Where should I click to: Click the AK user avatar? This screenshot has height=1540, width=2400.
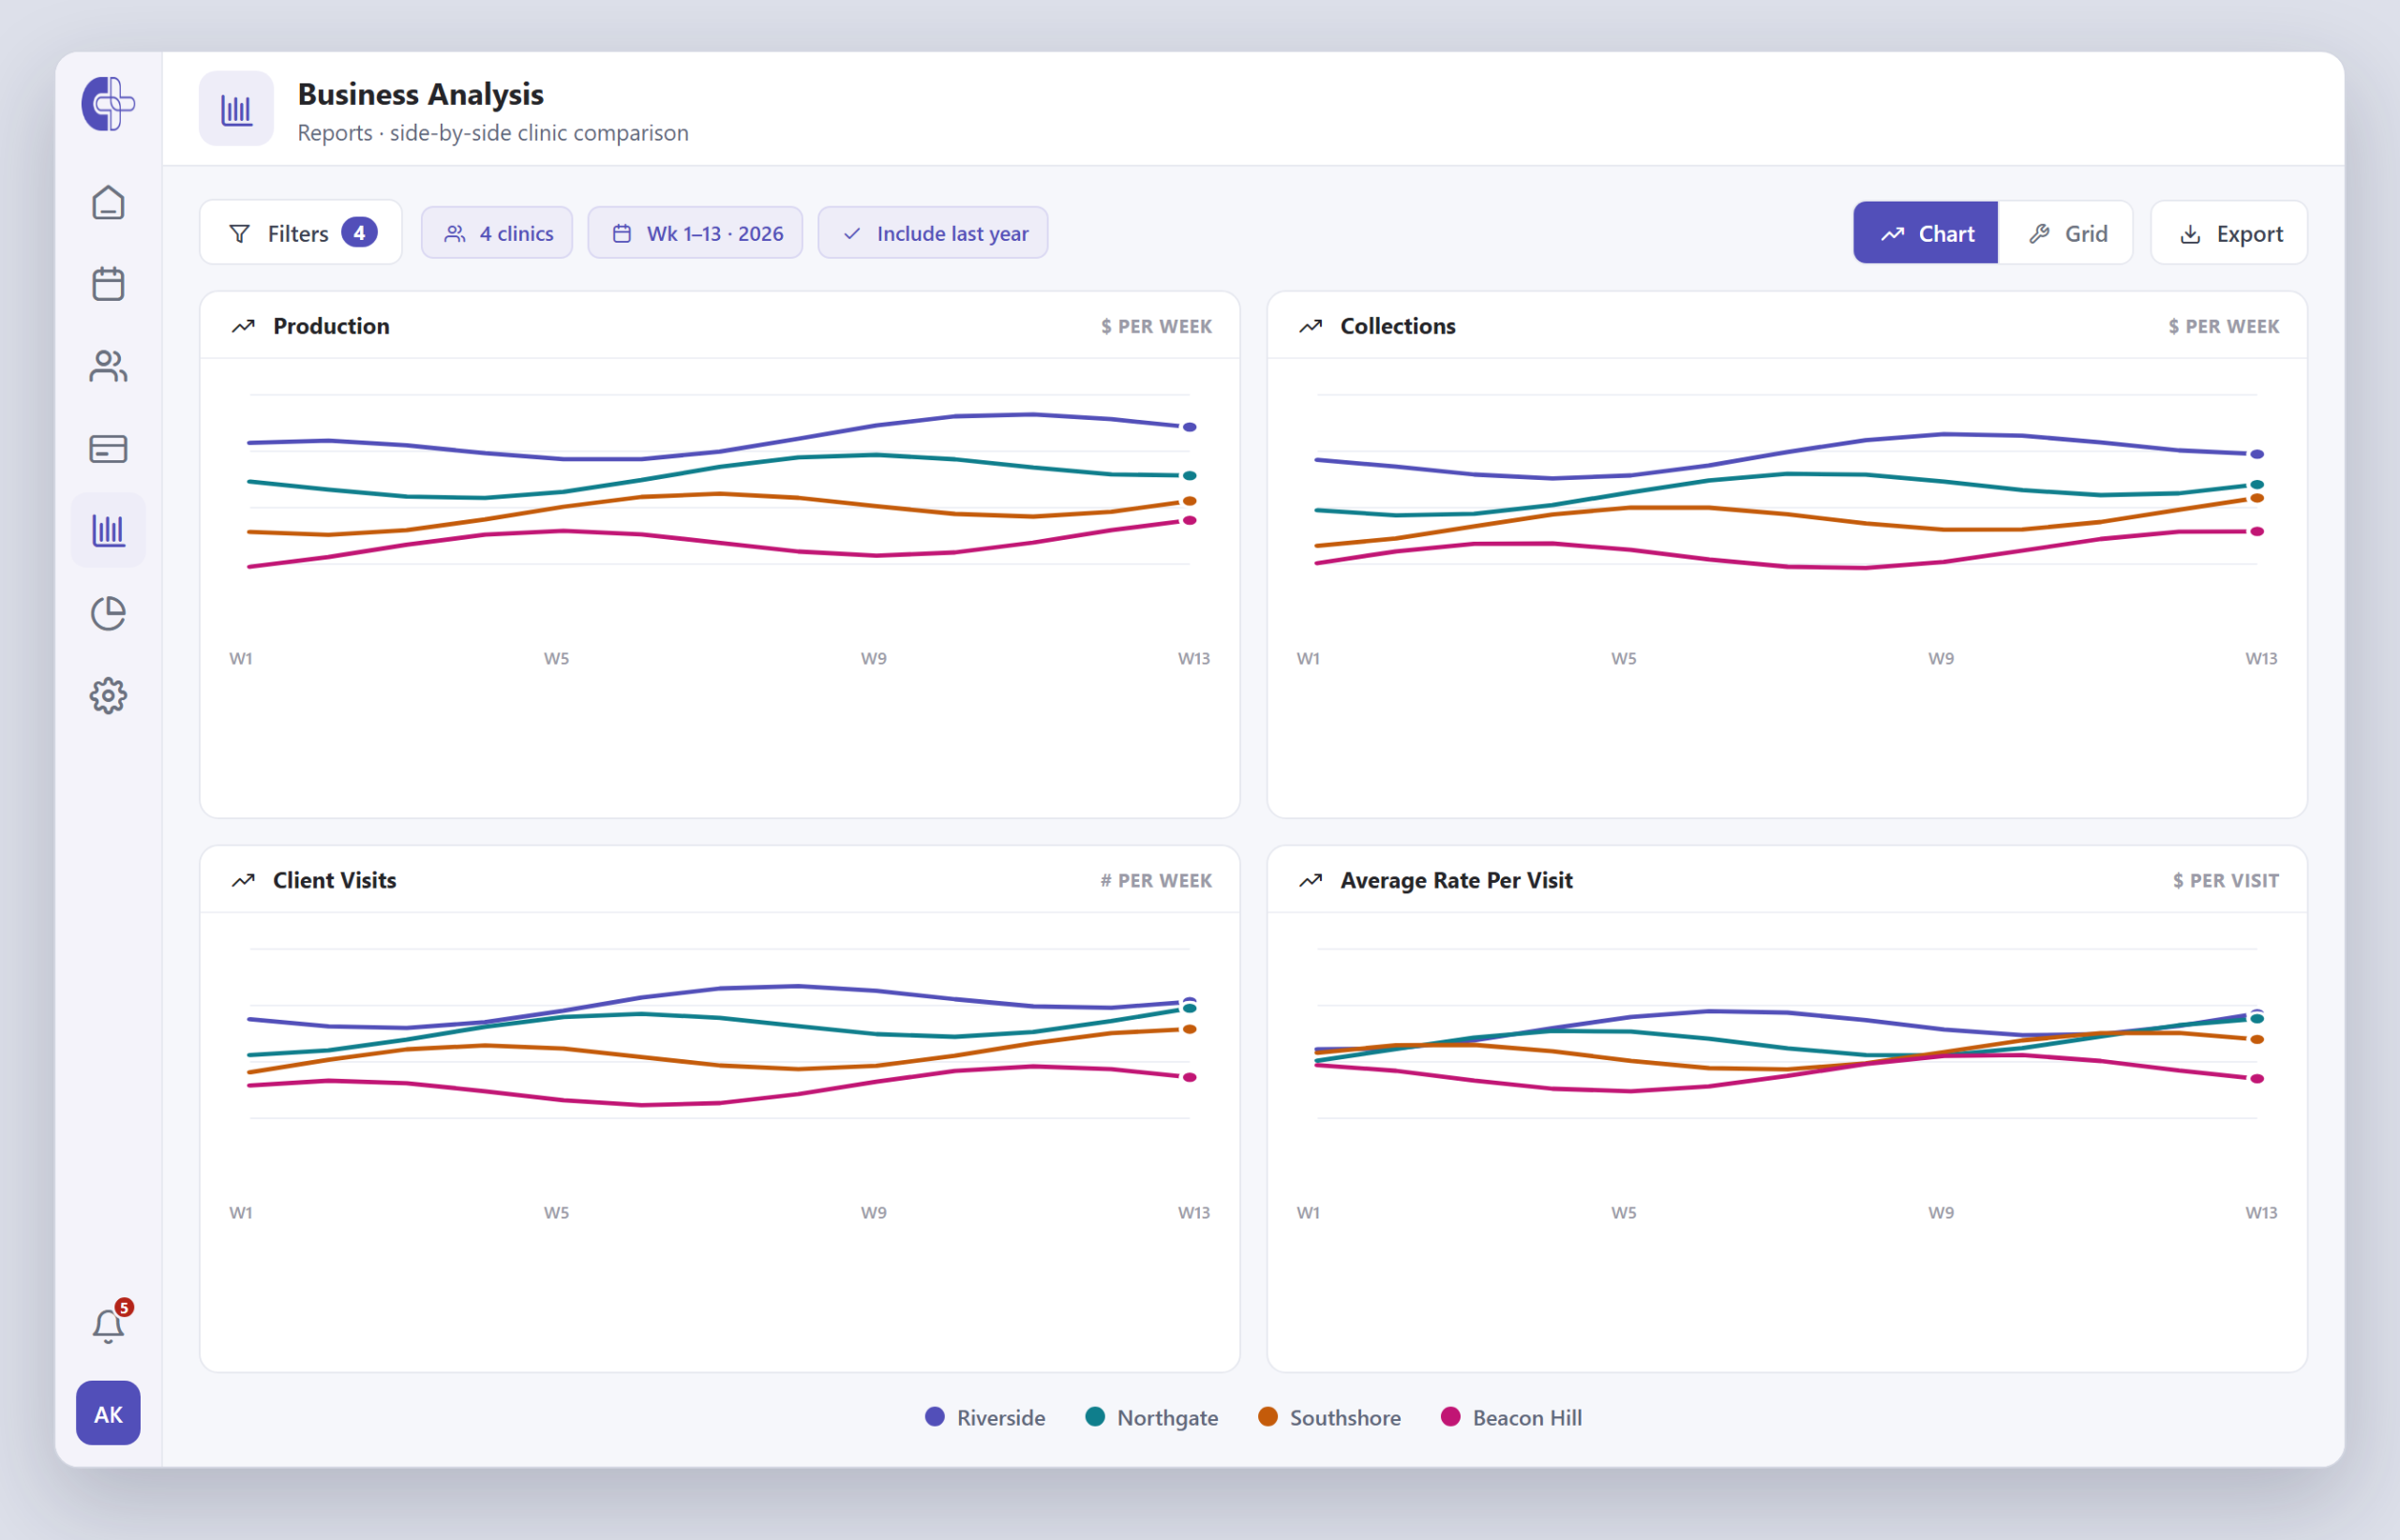coord(108,1413)
